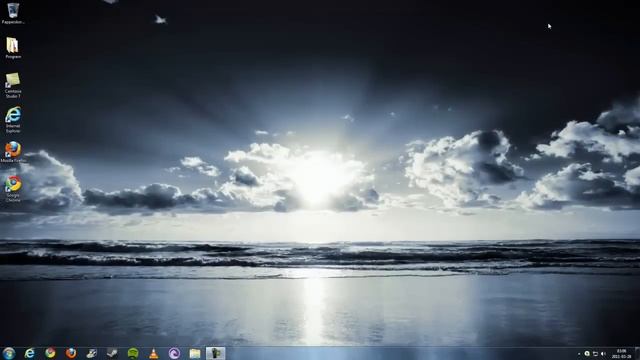Screen dimensions: 640x360
Task: Show hidden system tray icons
Action: click(579, 354)
